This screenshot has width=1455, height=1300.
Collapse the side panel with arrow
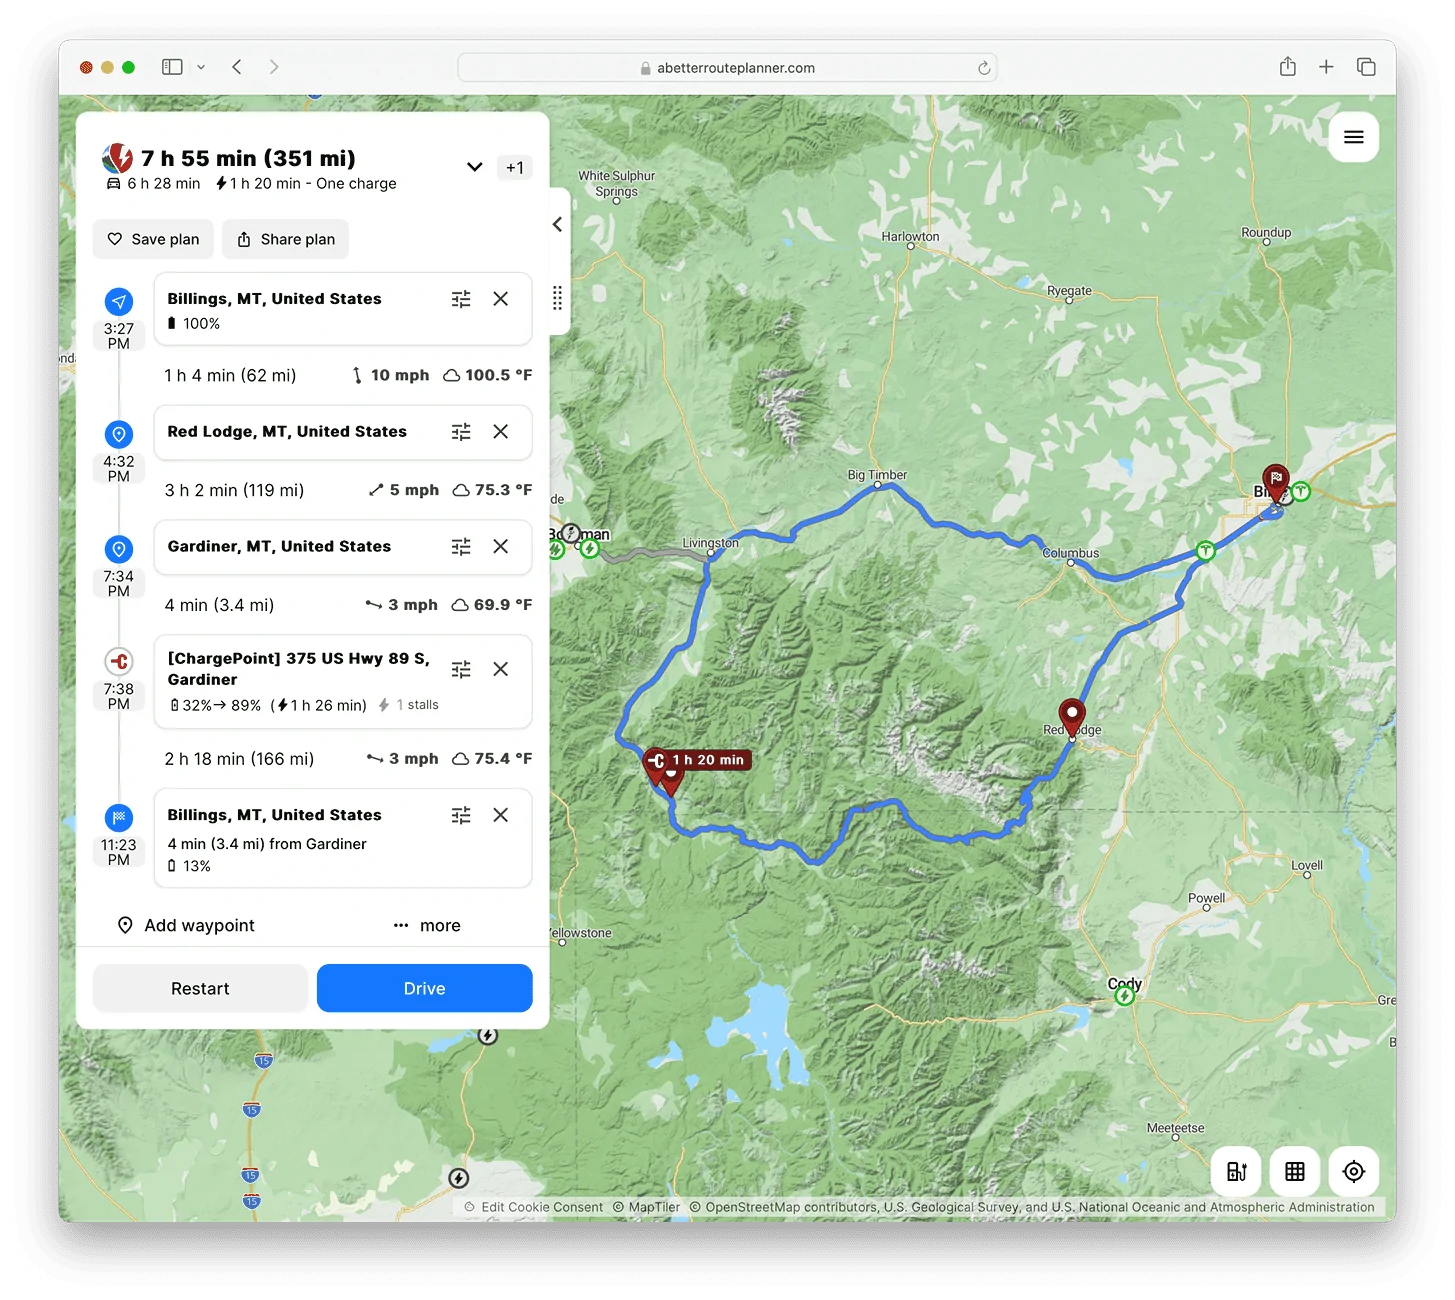558,225
